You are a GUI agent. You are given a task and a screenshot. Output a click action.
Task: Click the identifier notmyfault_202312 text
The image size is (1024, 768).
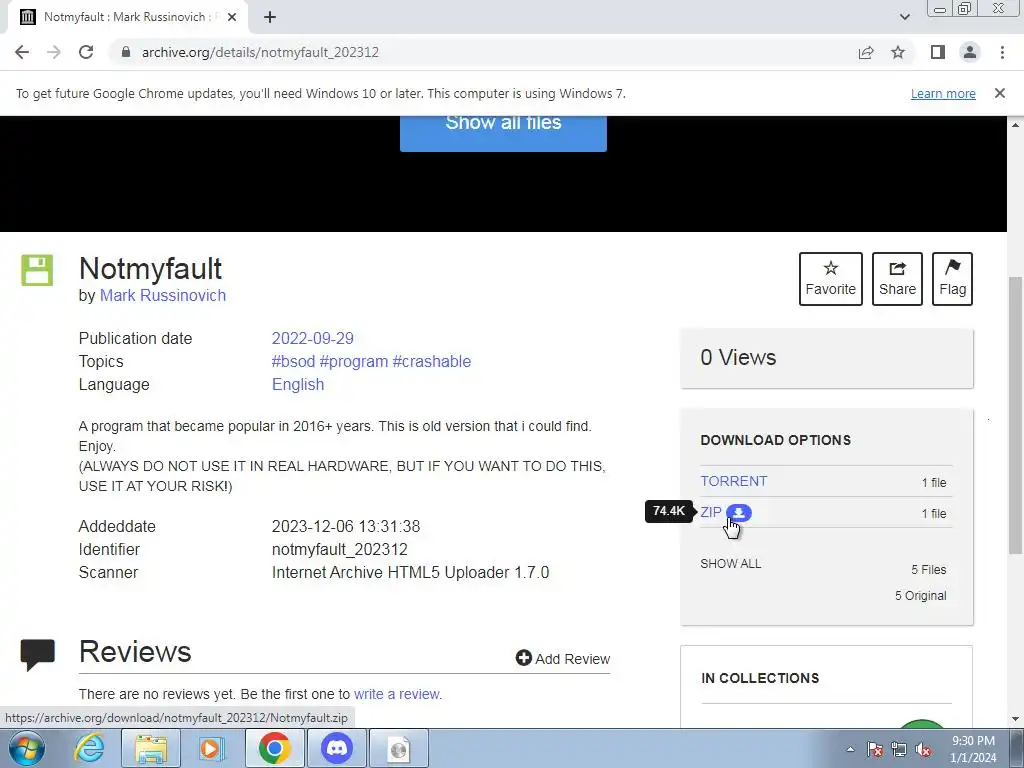point(340,549)
